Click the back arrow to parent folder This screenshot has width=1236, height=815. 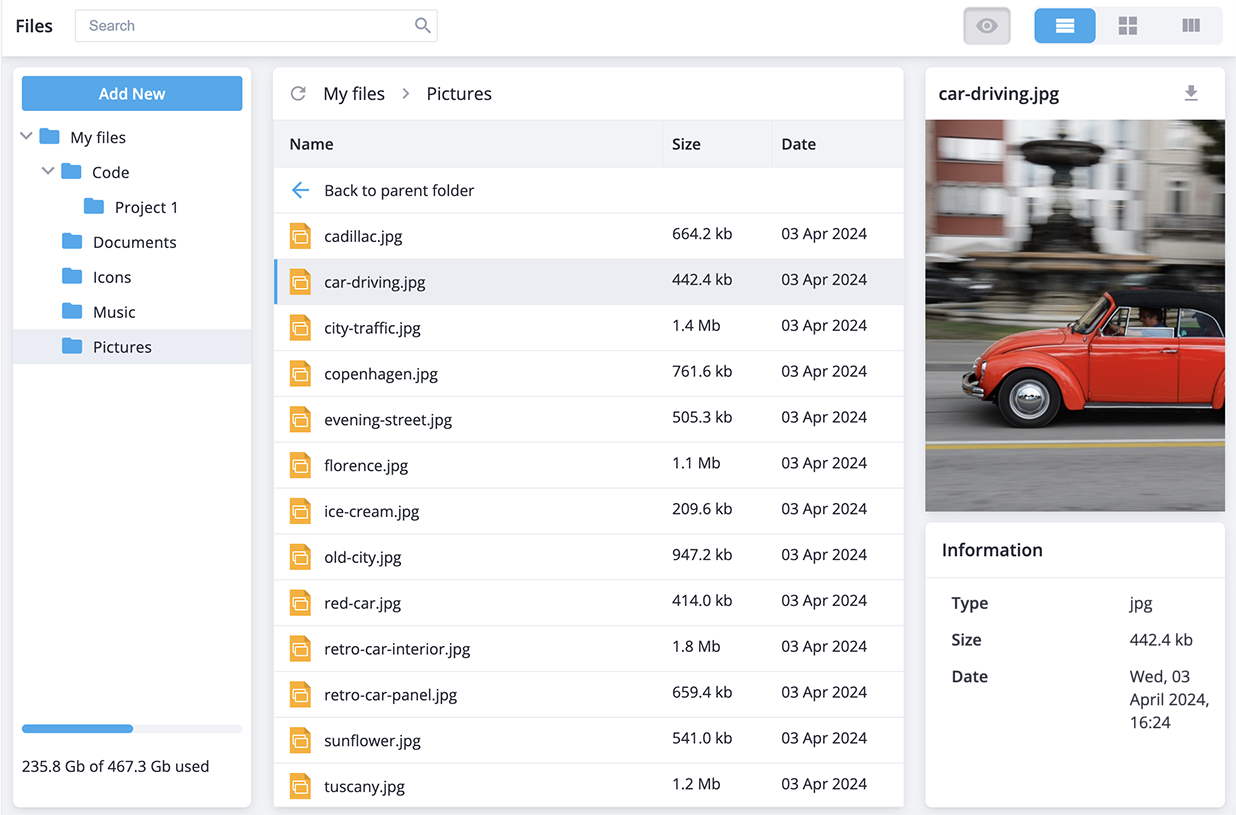(x=300, y=190)
